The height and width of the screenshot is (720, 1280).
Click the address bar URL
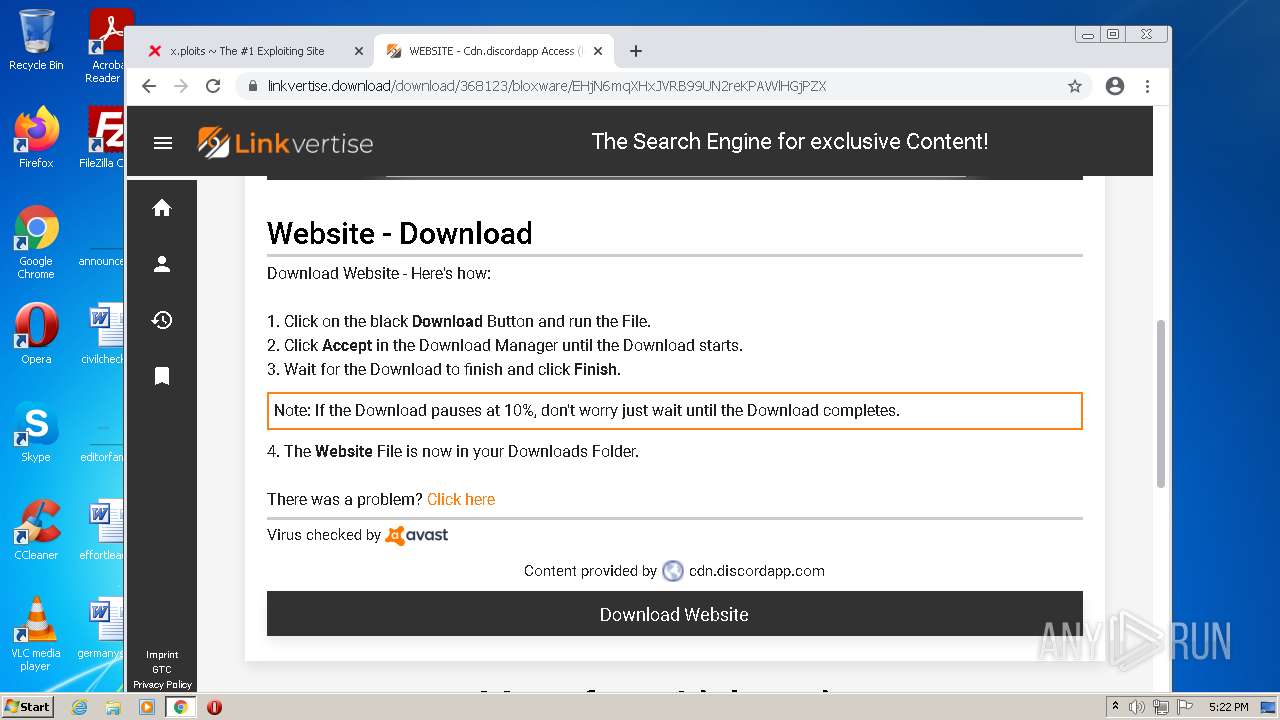[x=547, y=86]
